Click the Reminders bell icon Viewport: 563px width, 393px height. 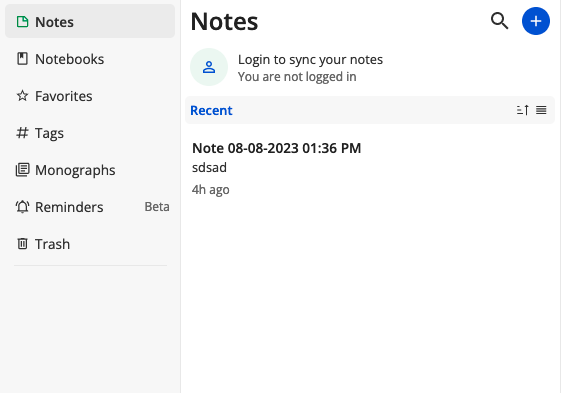pyautogui.click(x=22, y=207)
